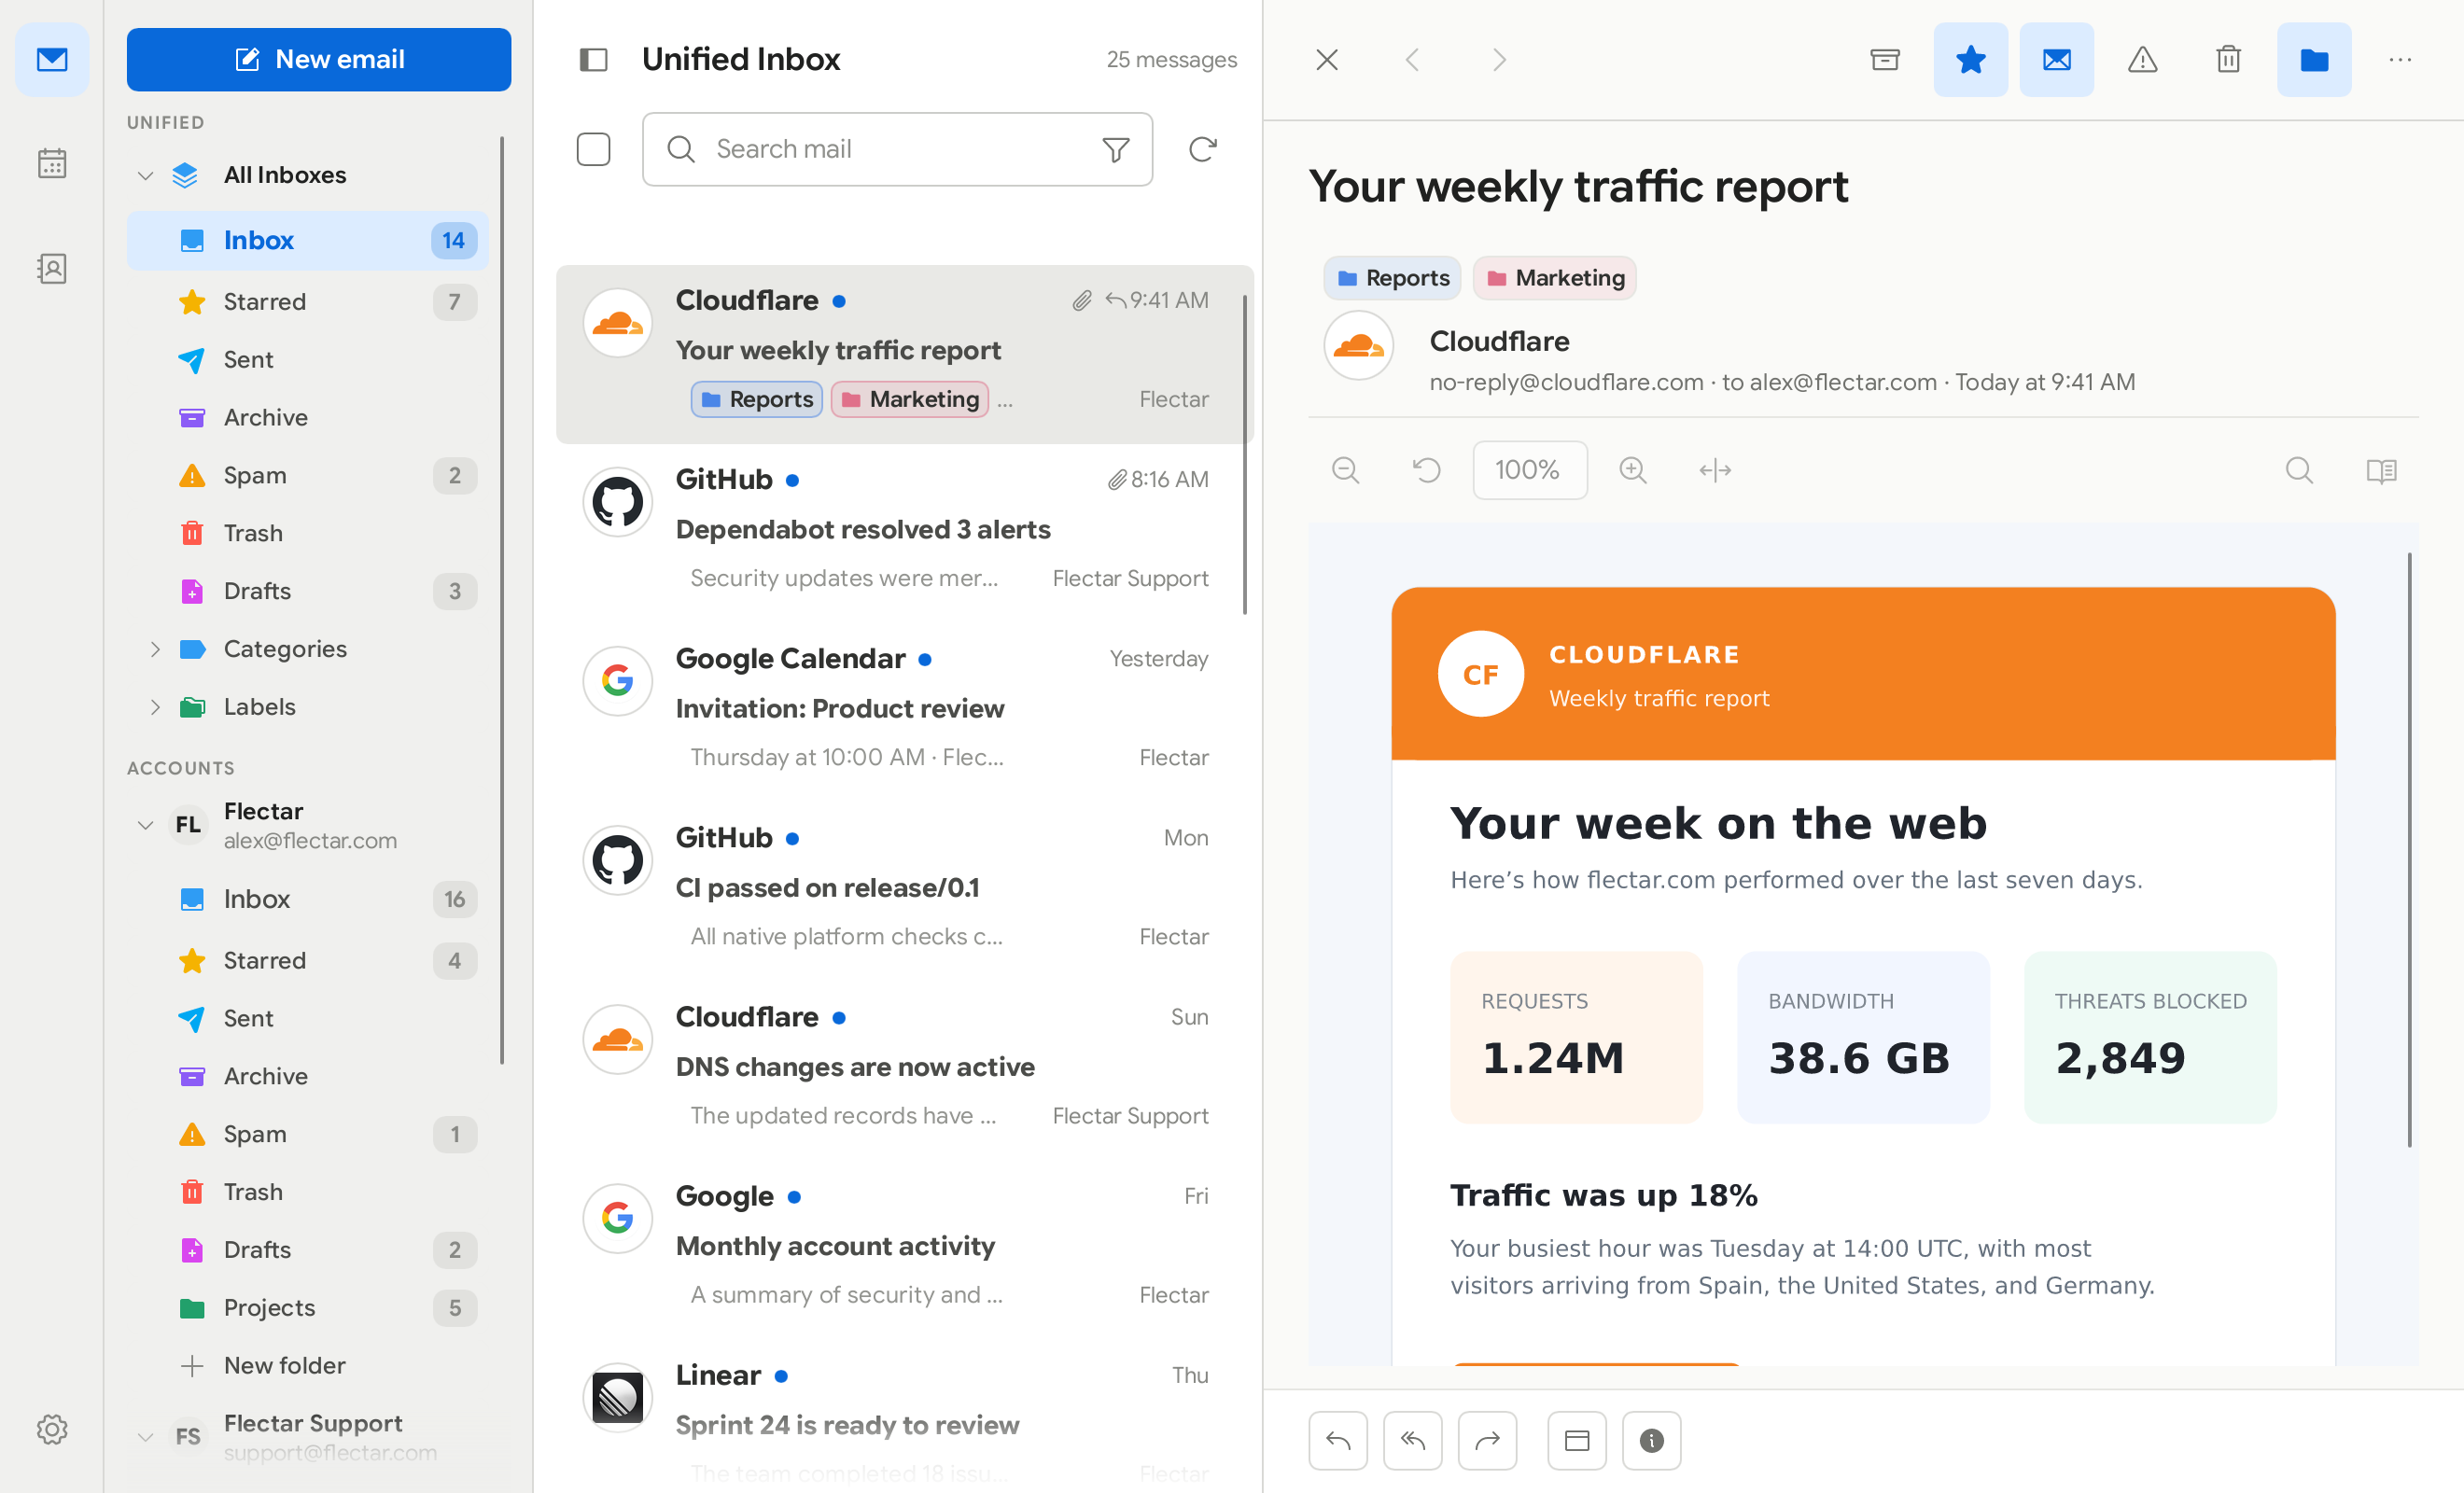The image size is (2464, 1493).
Task: Open Settings gear in the left rail
Action: point(52,1429)
